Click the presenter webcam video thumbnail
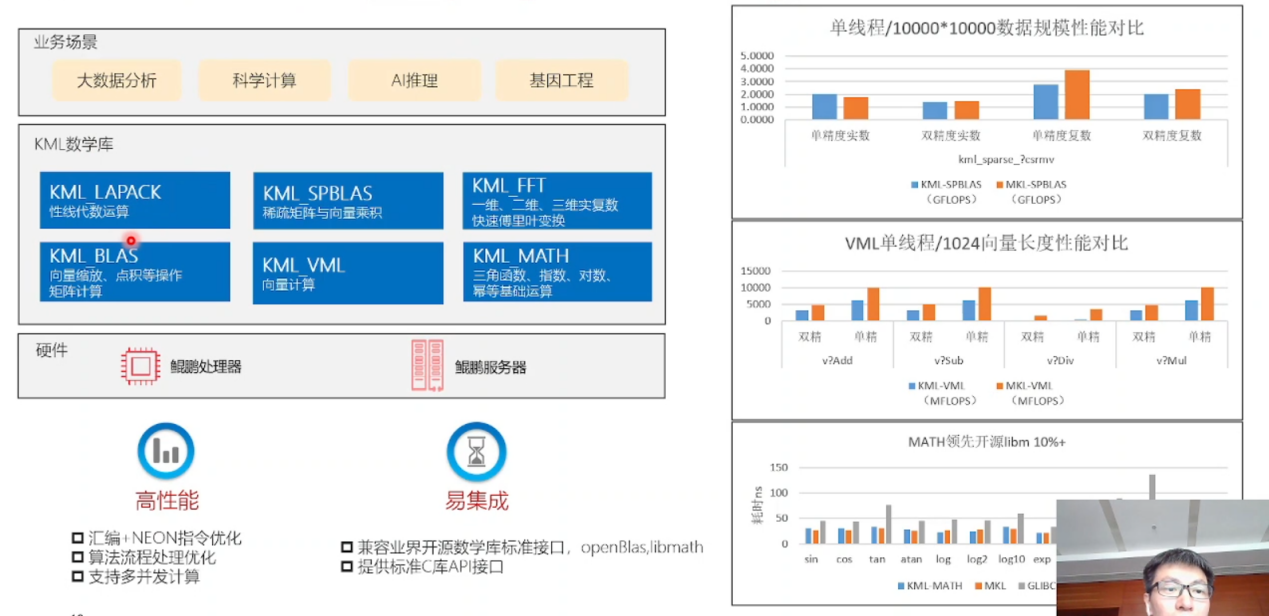Screen dimensions: 1269x616 coord(1162,557)
